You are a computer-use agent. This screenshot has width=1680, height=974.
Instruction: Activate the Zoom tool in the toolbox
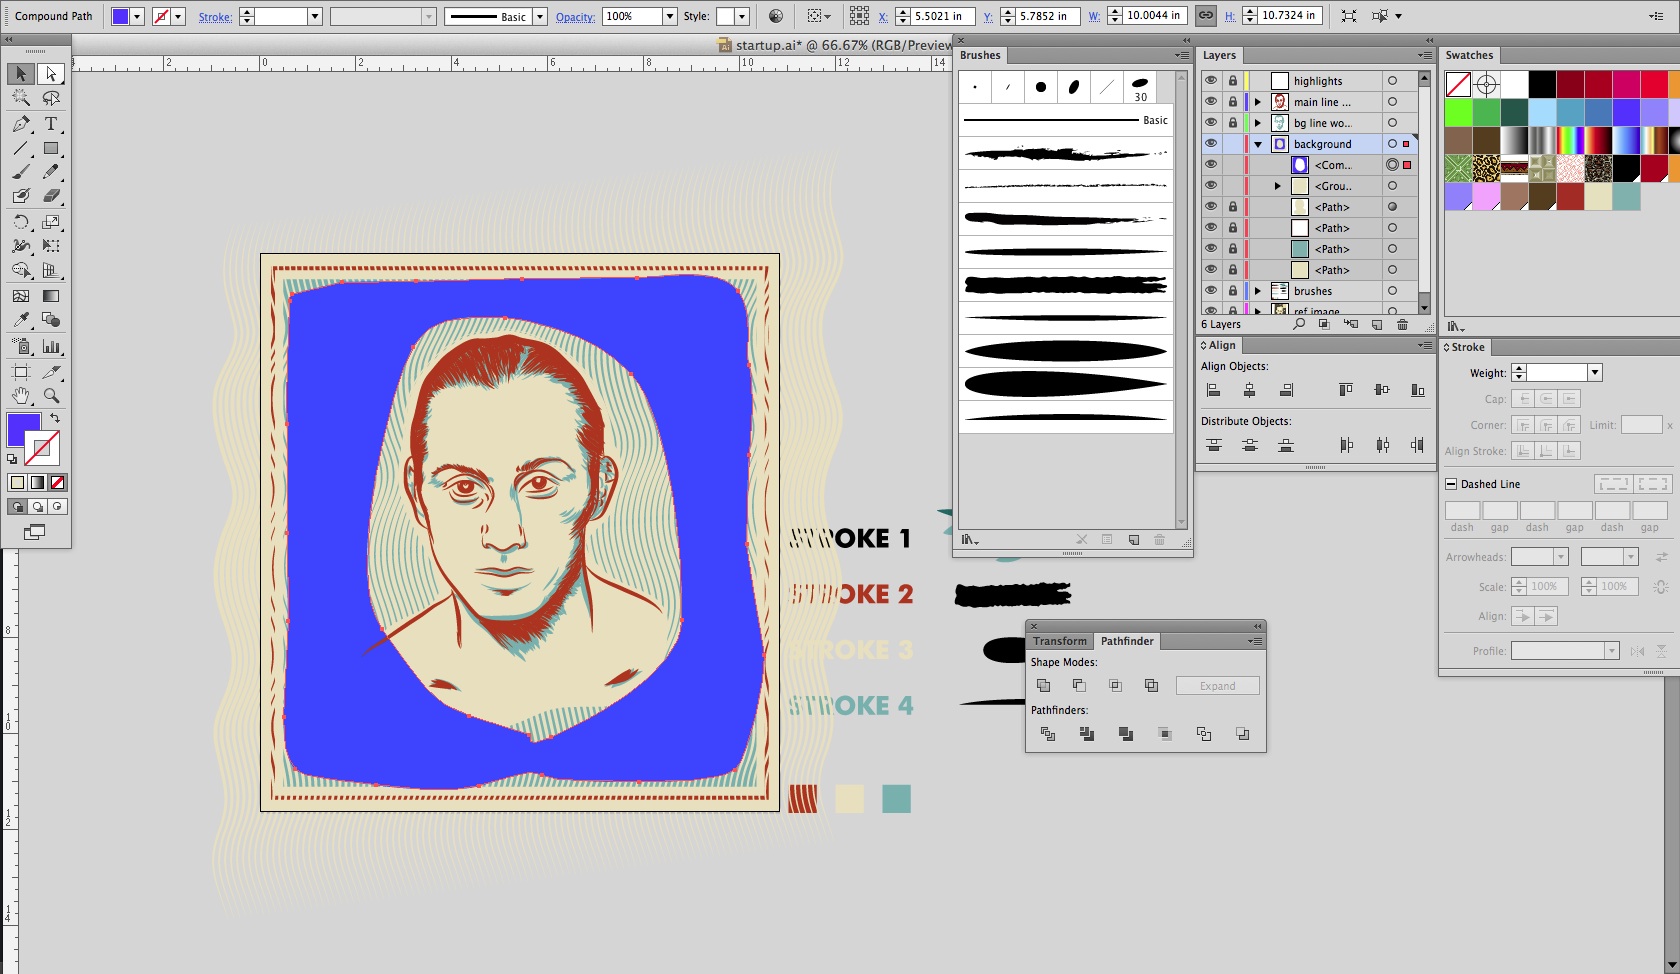(x=51, y=395)
